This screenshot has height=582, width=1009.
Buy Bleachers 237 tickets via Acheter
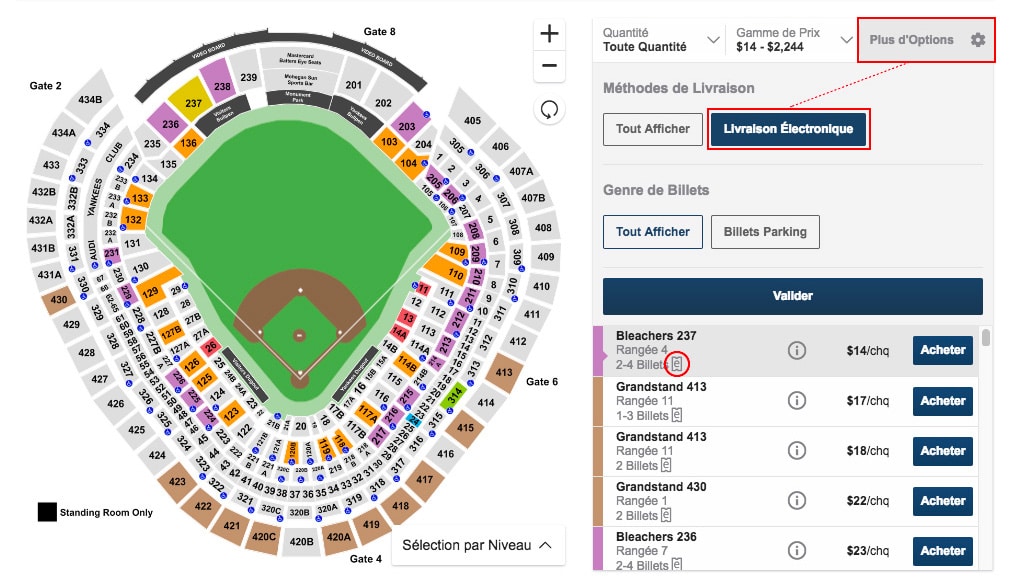coord(943,350)
